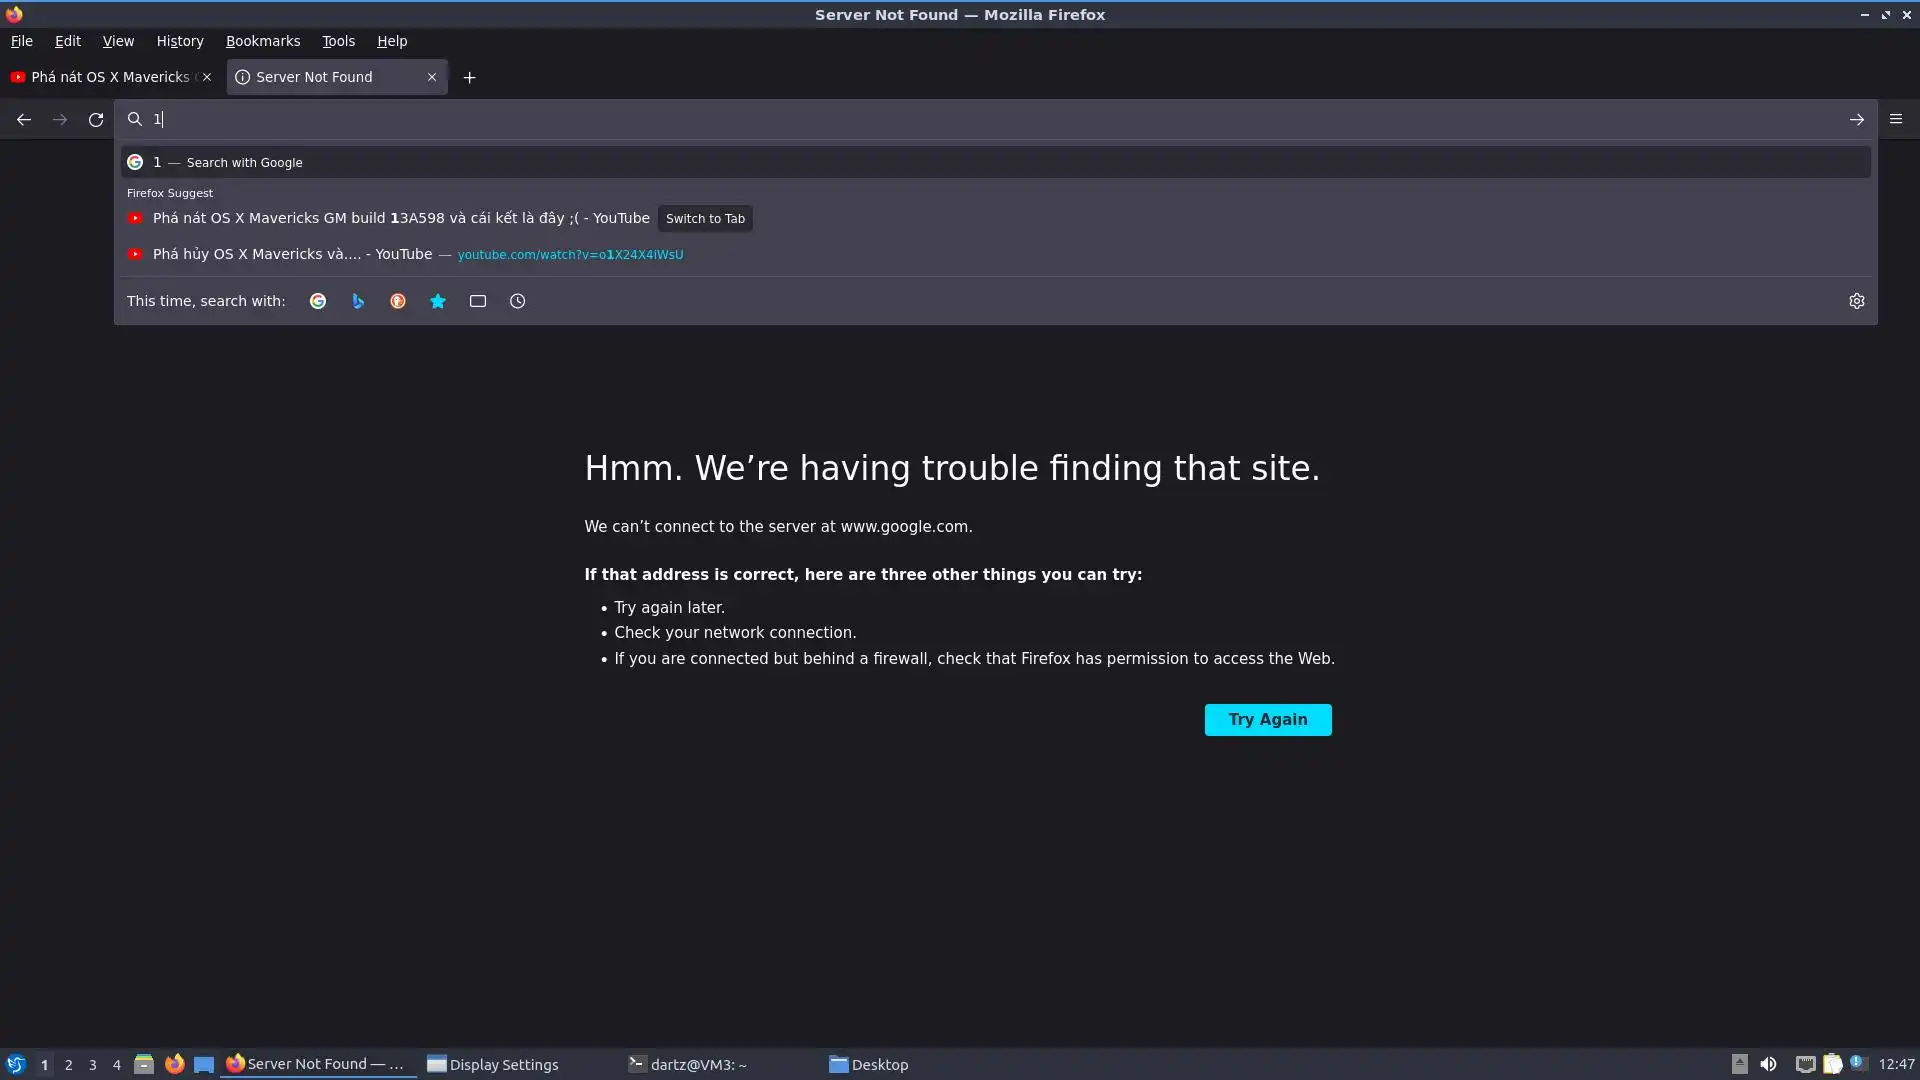Open volume control in system tray
The height and width of the screenshot is (1080, 1920).
coord(1768,1064)
